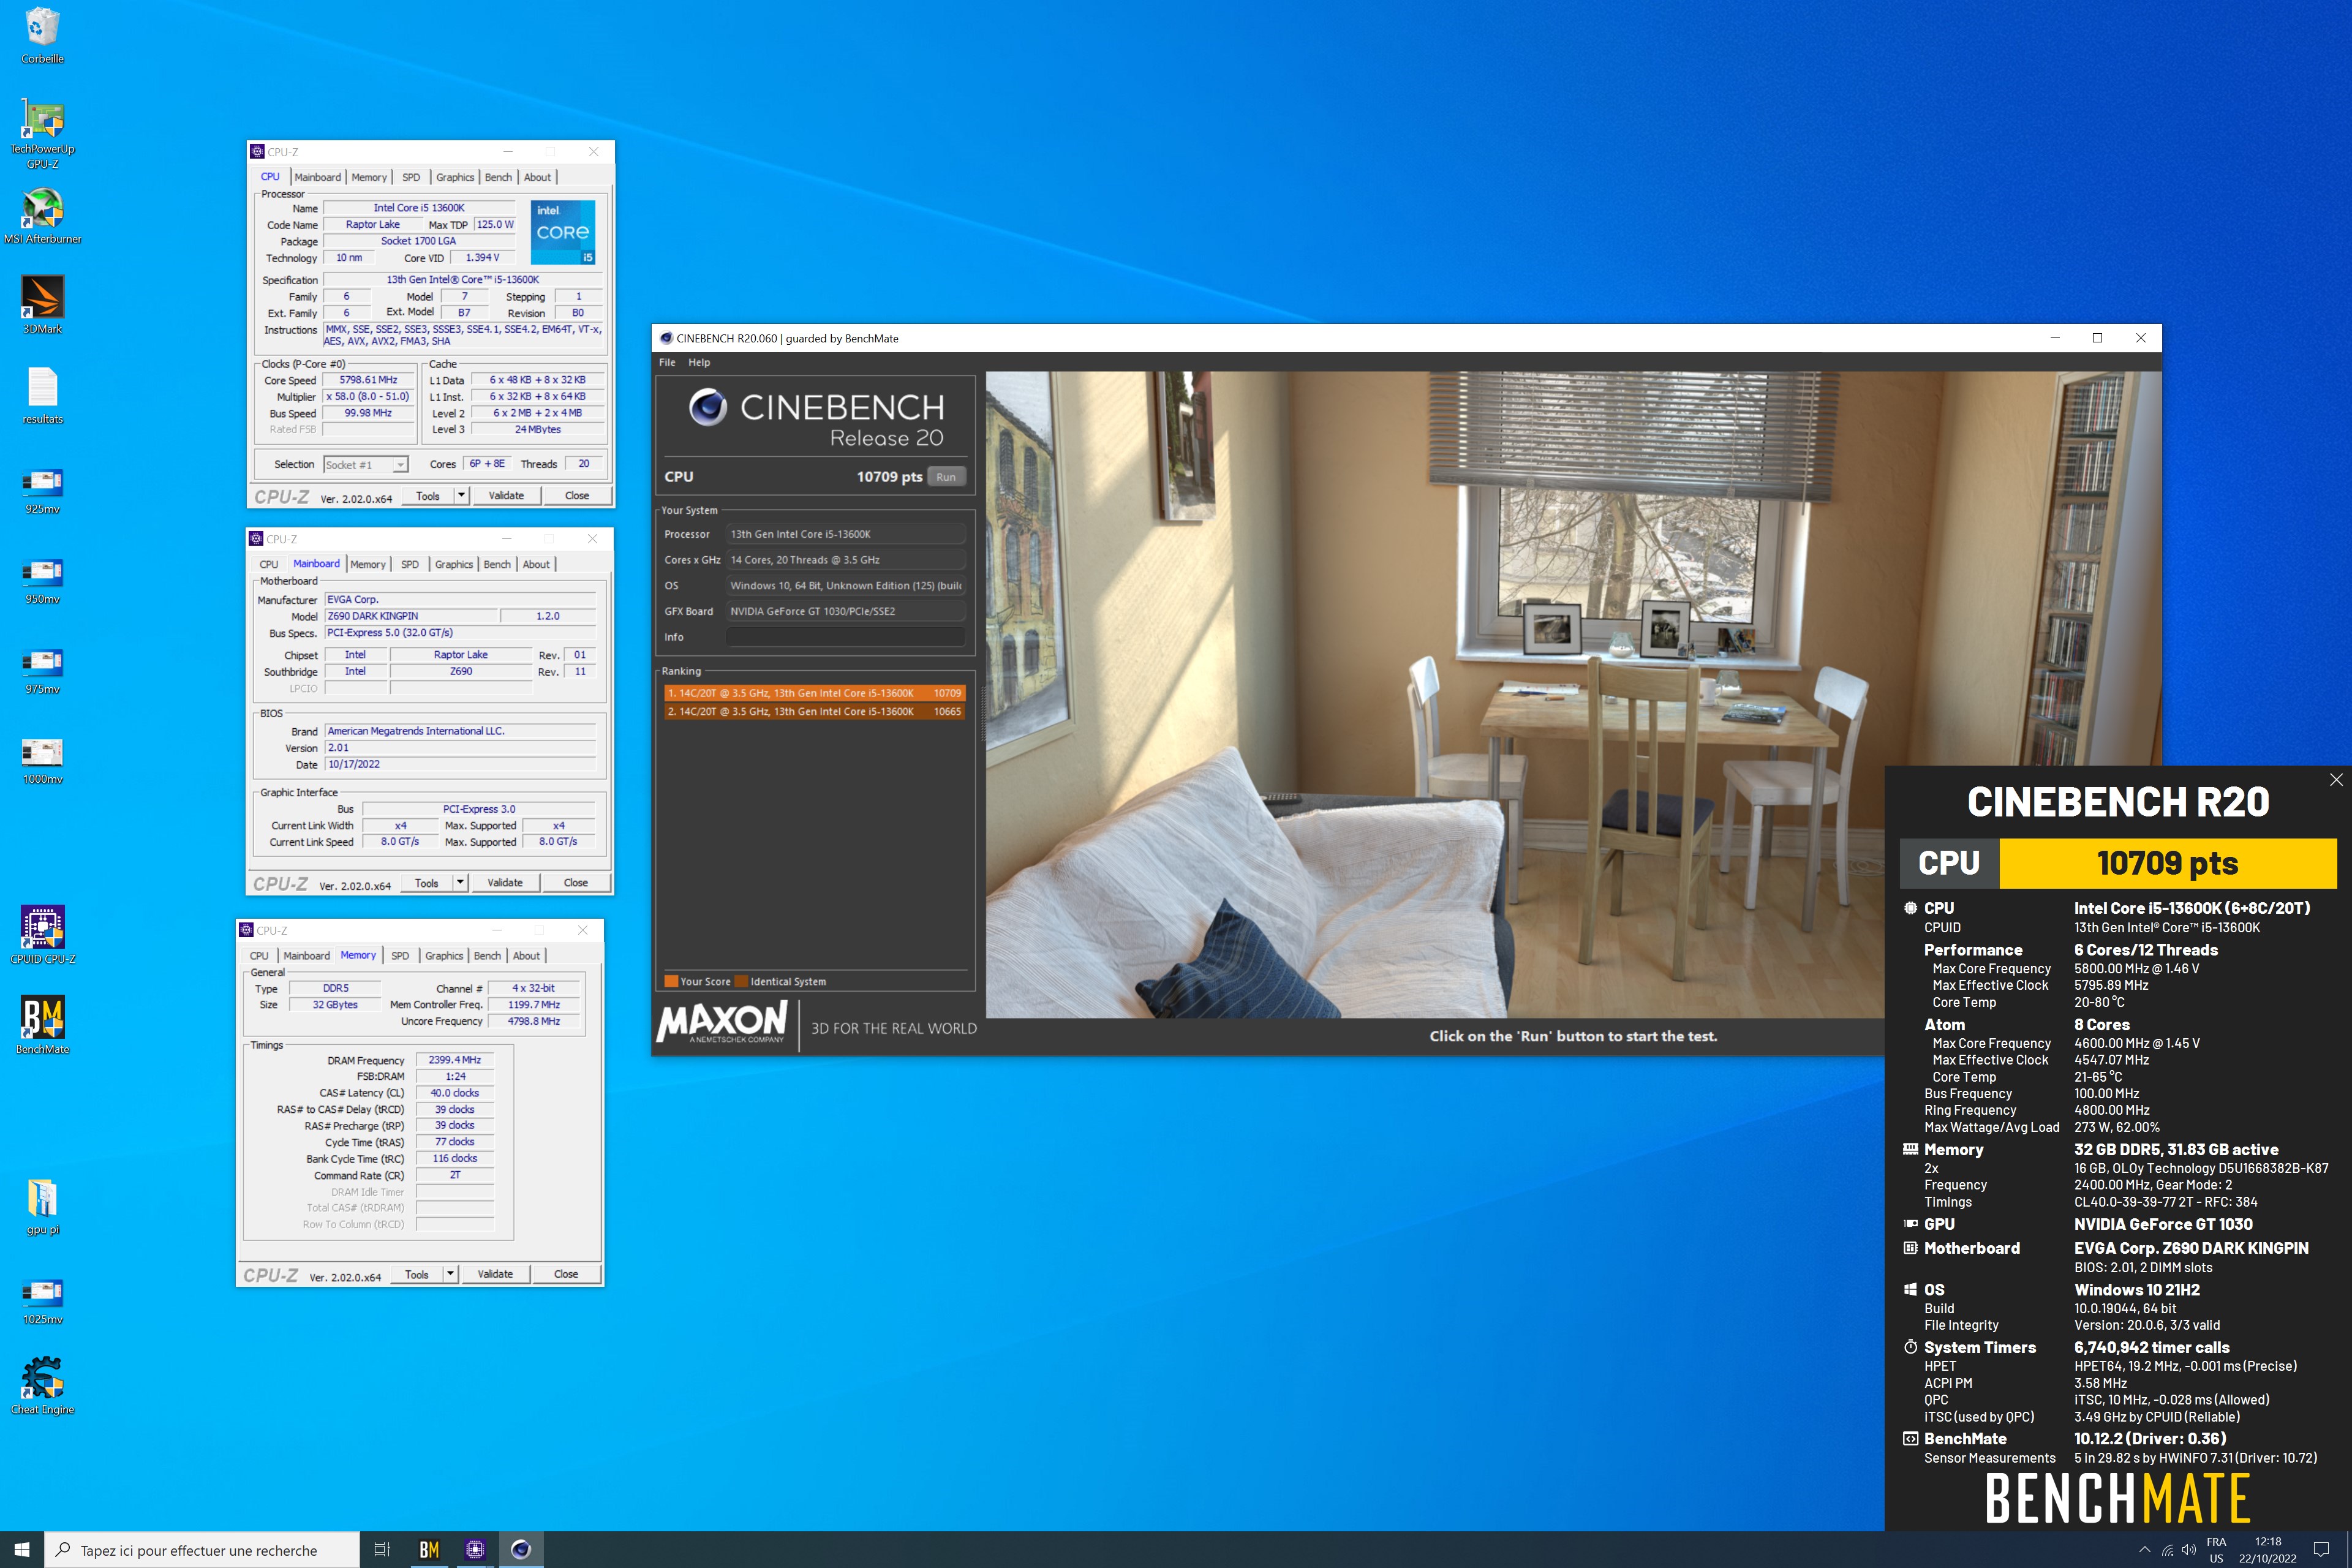This screenshot has height=1568, width=2352.
Task: Click the 10709 pts score in BenchMate panel
Action: 2167,863
